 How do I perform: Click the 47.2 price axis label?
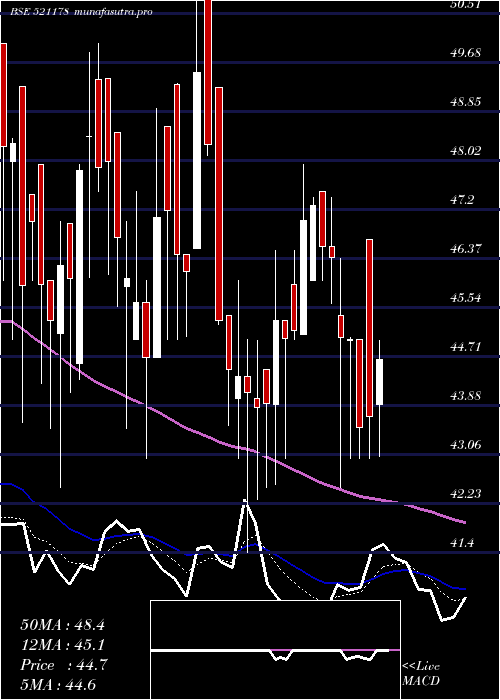(x=462, y=200)
